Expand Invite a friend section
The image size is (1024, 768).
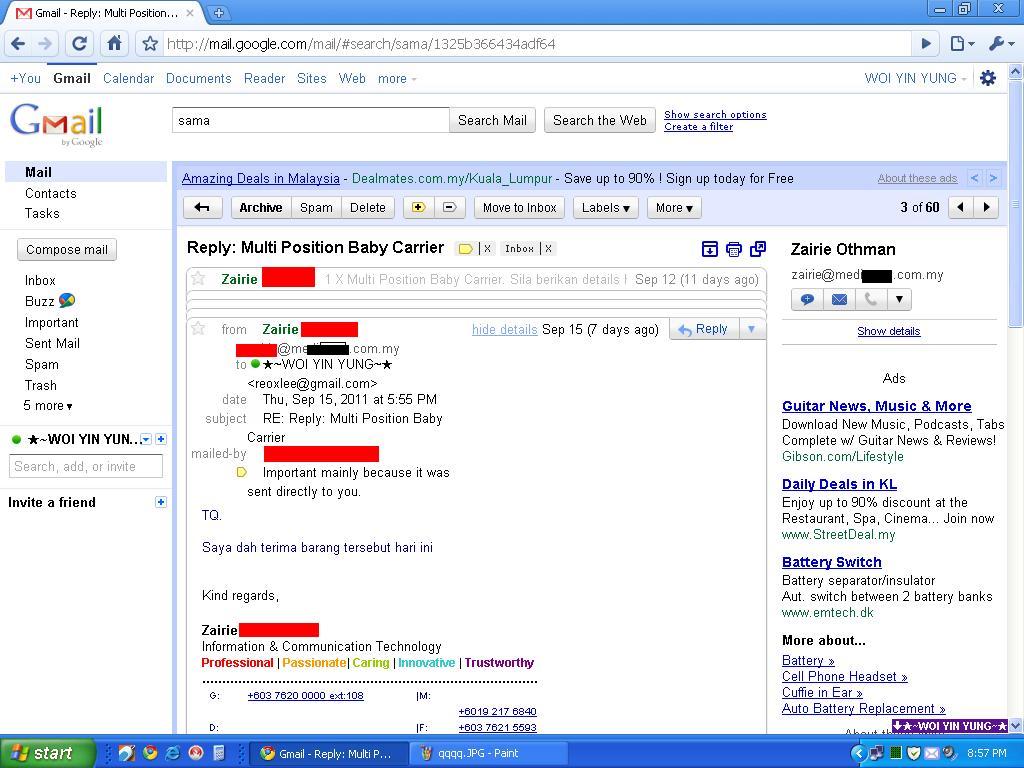pyautogui.click(x=161, y=502)
